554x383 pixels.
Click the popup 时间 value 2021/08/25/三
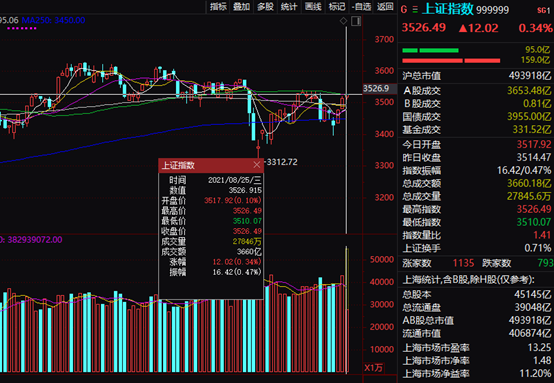click(235, 180)
